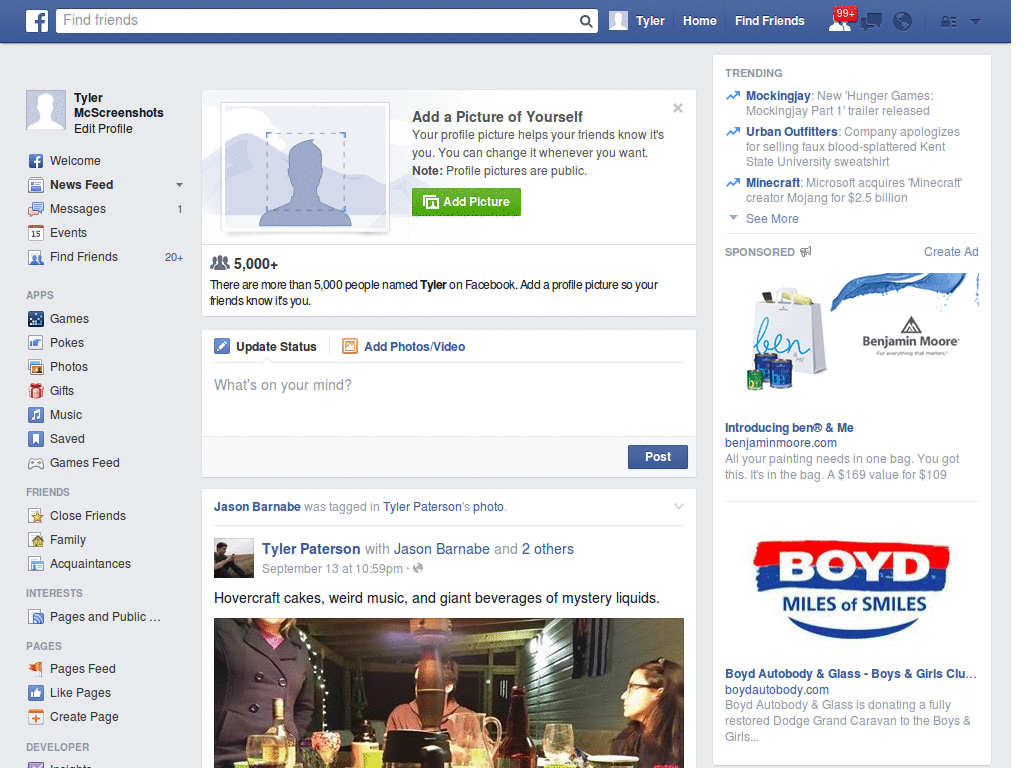Click the Events calendar icon

pos(36,233)
